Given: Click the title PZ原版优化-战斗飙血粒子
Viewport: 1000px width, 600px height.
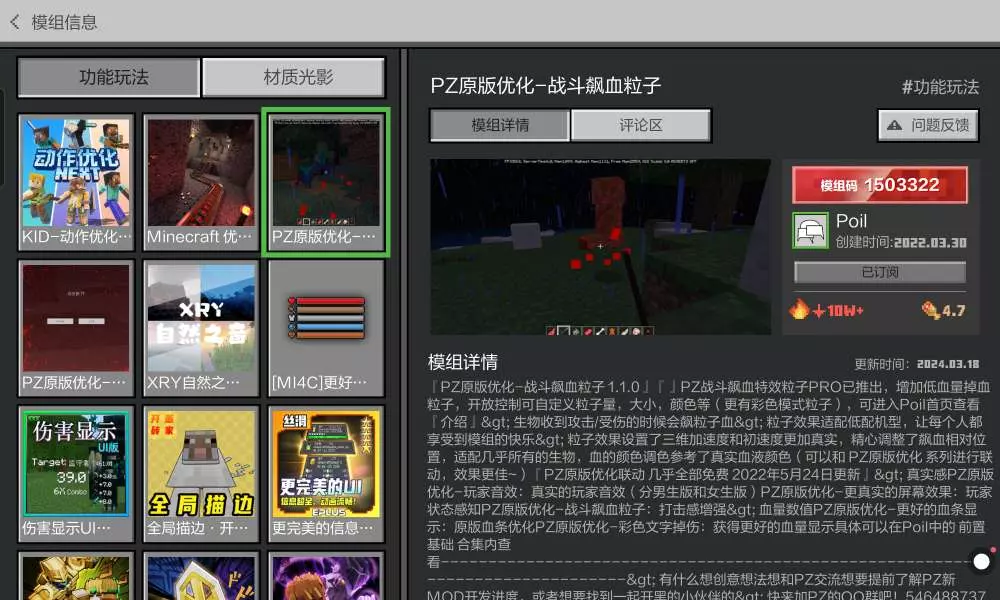Looking at the screenshot, I should tap(545, 85).
